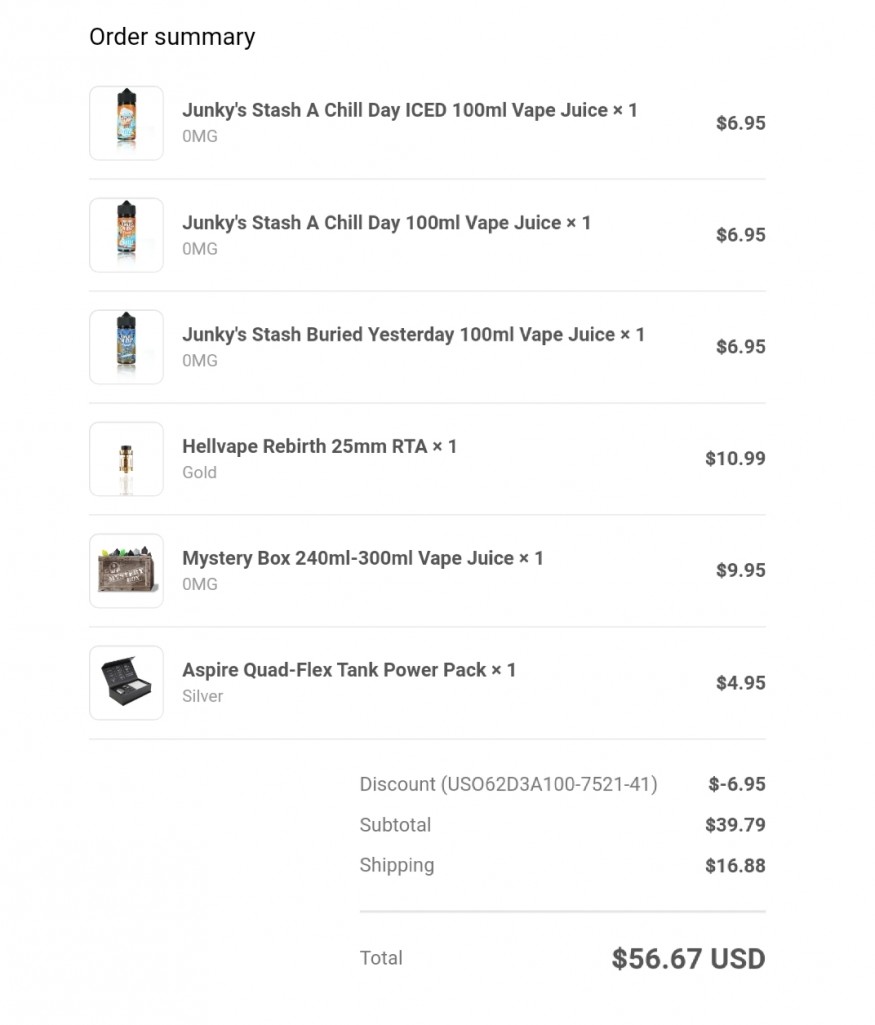Screen dimensions: 875x1025
Task: Click the Order summary heading
Action: point(172,37)
